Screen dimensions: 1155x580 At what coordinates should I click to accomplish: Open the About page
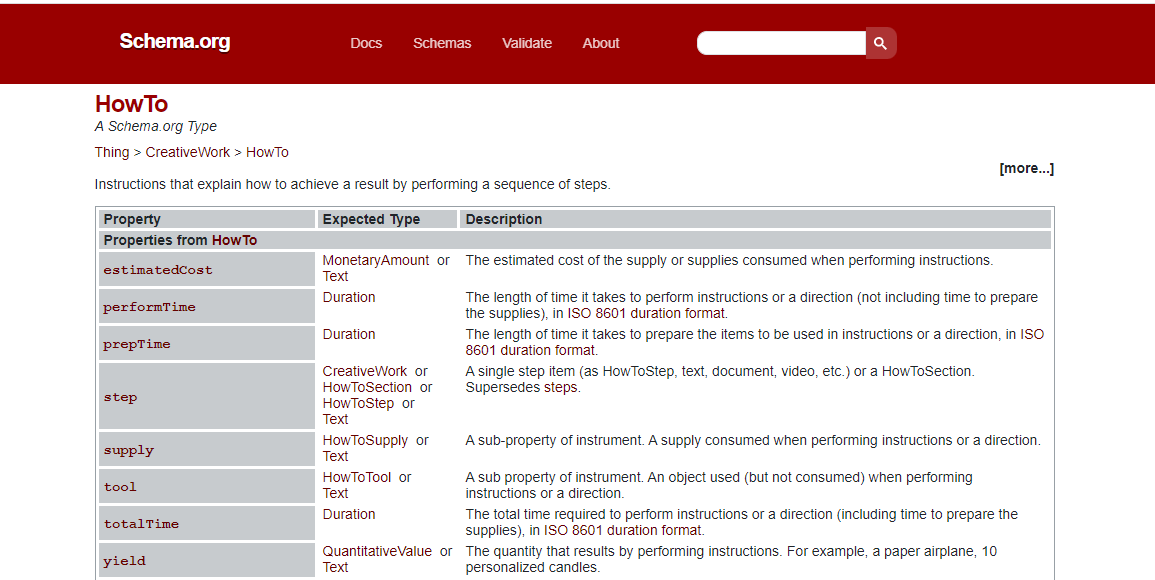pyautogui.click(x=600, y=43)
